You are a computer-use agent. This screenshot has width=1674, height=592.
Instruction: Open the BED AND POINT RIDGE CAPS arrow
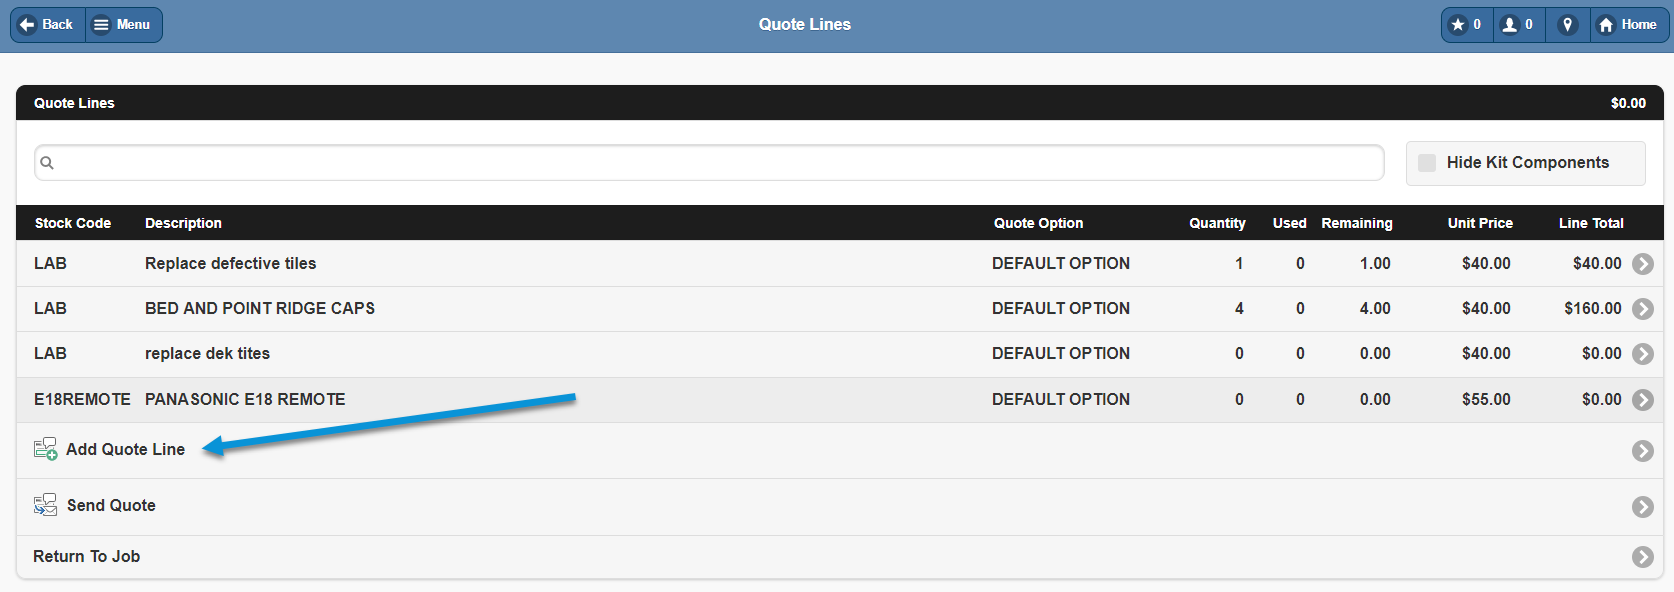pyautogui.click(x=1642, y=309)
